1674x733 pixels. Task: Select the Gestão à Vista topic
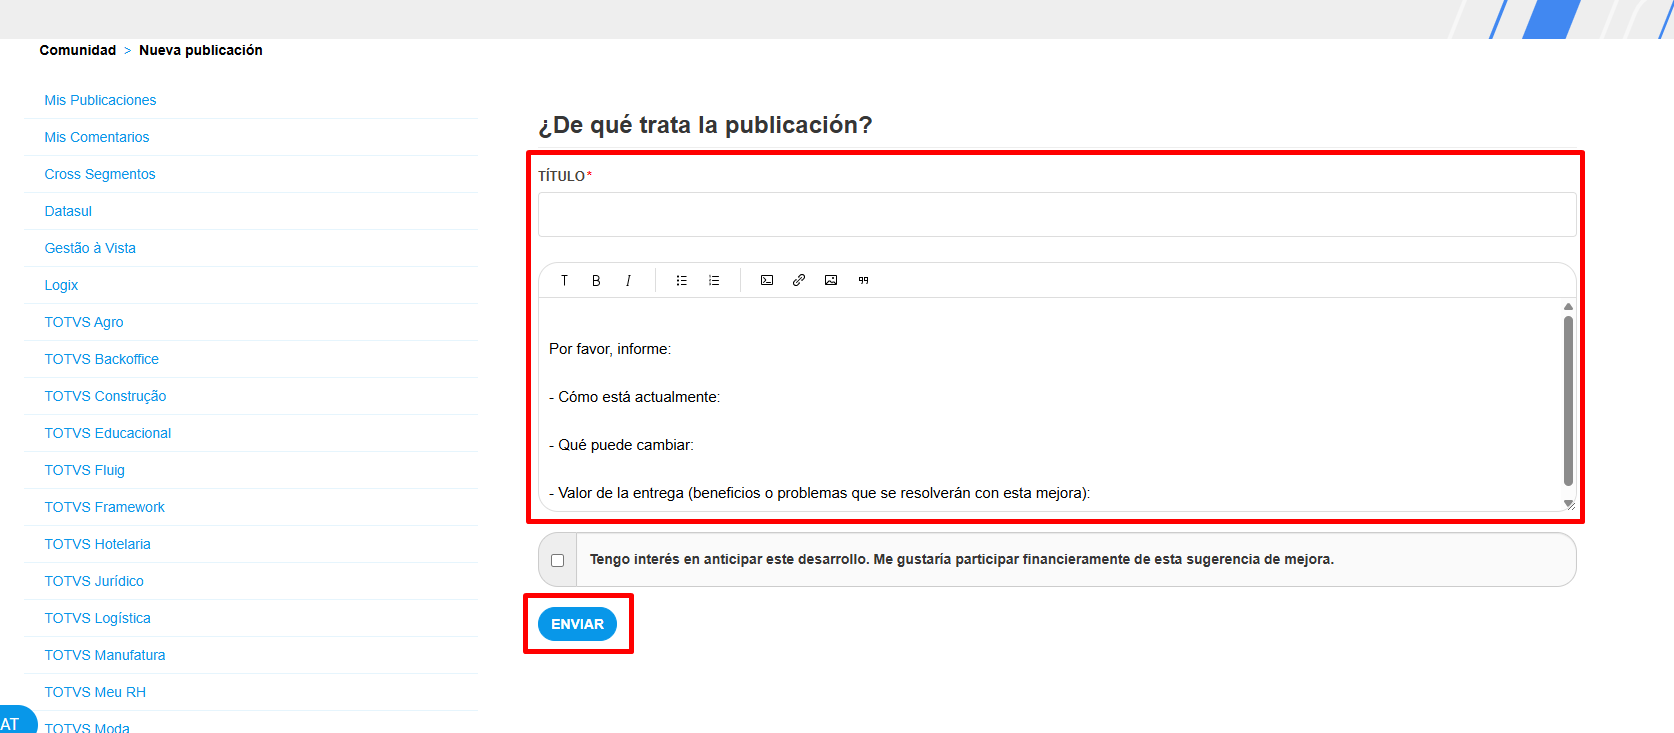[90, 248]
